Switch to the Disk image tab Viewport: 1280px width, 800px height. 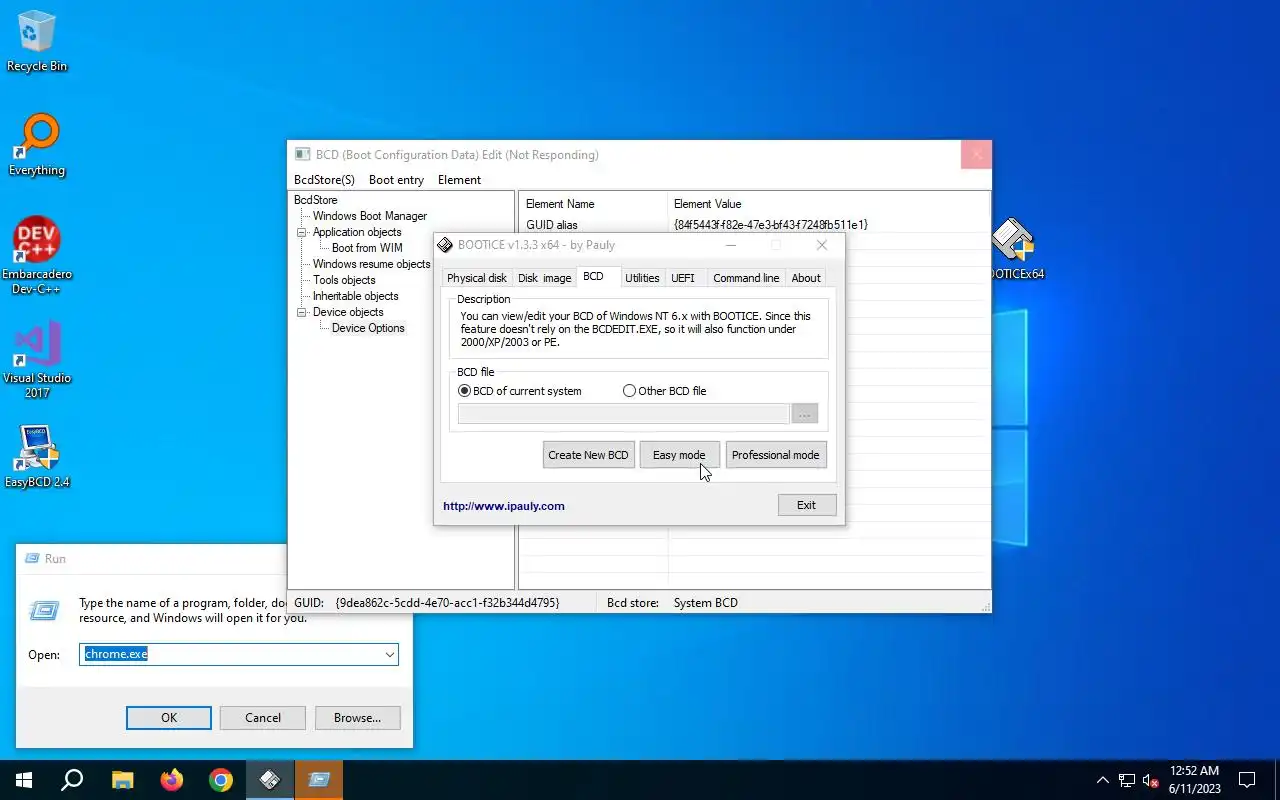[545, 278]
